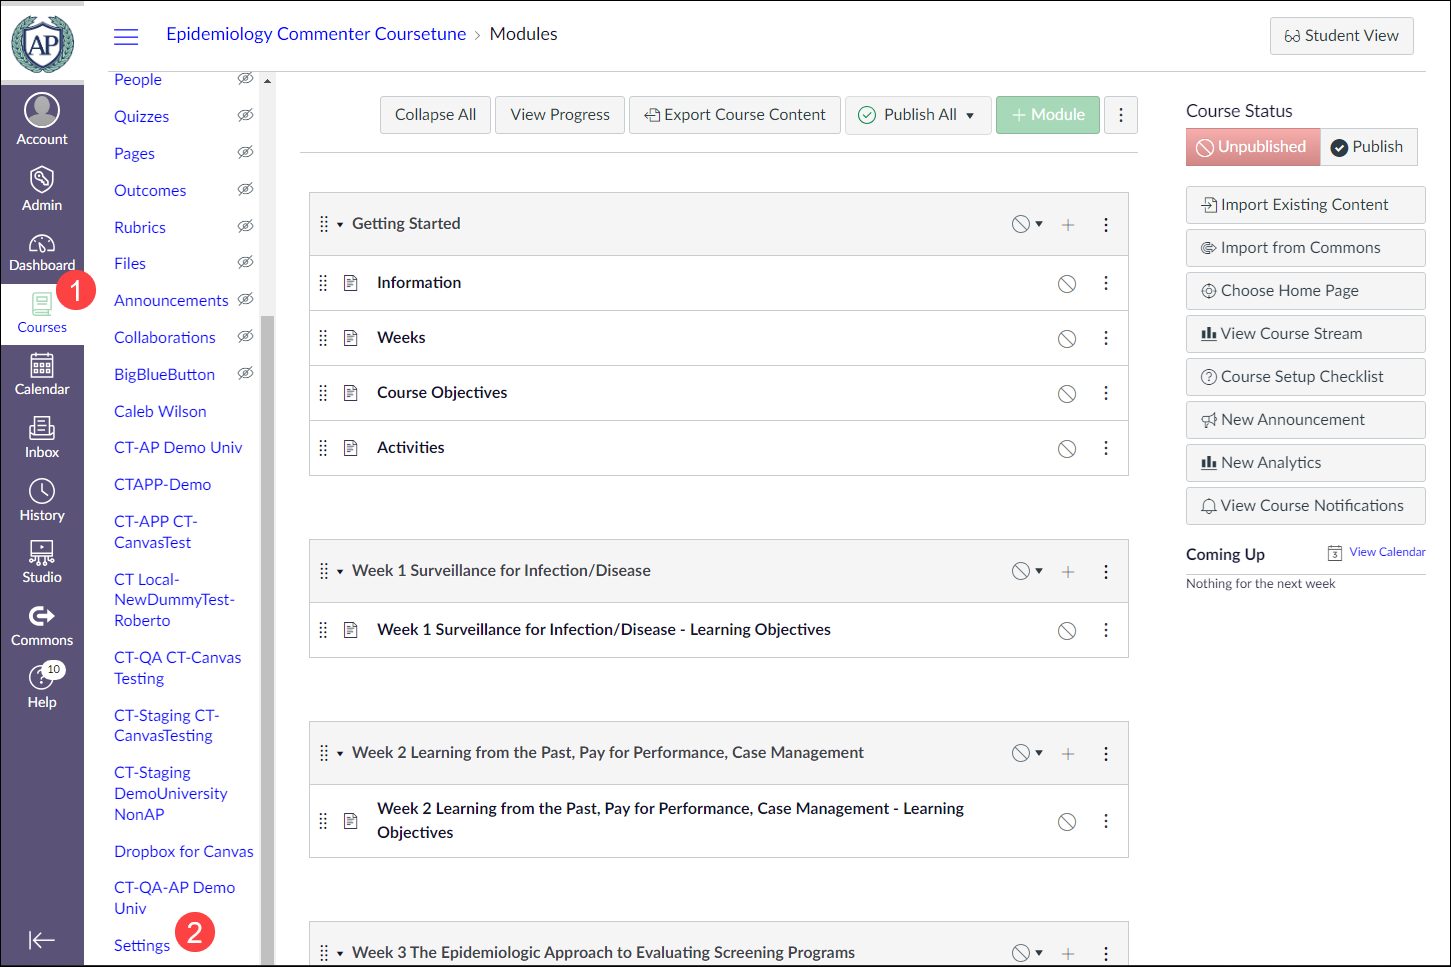Grab drag handle of Getting Started module
Viewport: 1451px width, 967px height.
coord(324,224)
